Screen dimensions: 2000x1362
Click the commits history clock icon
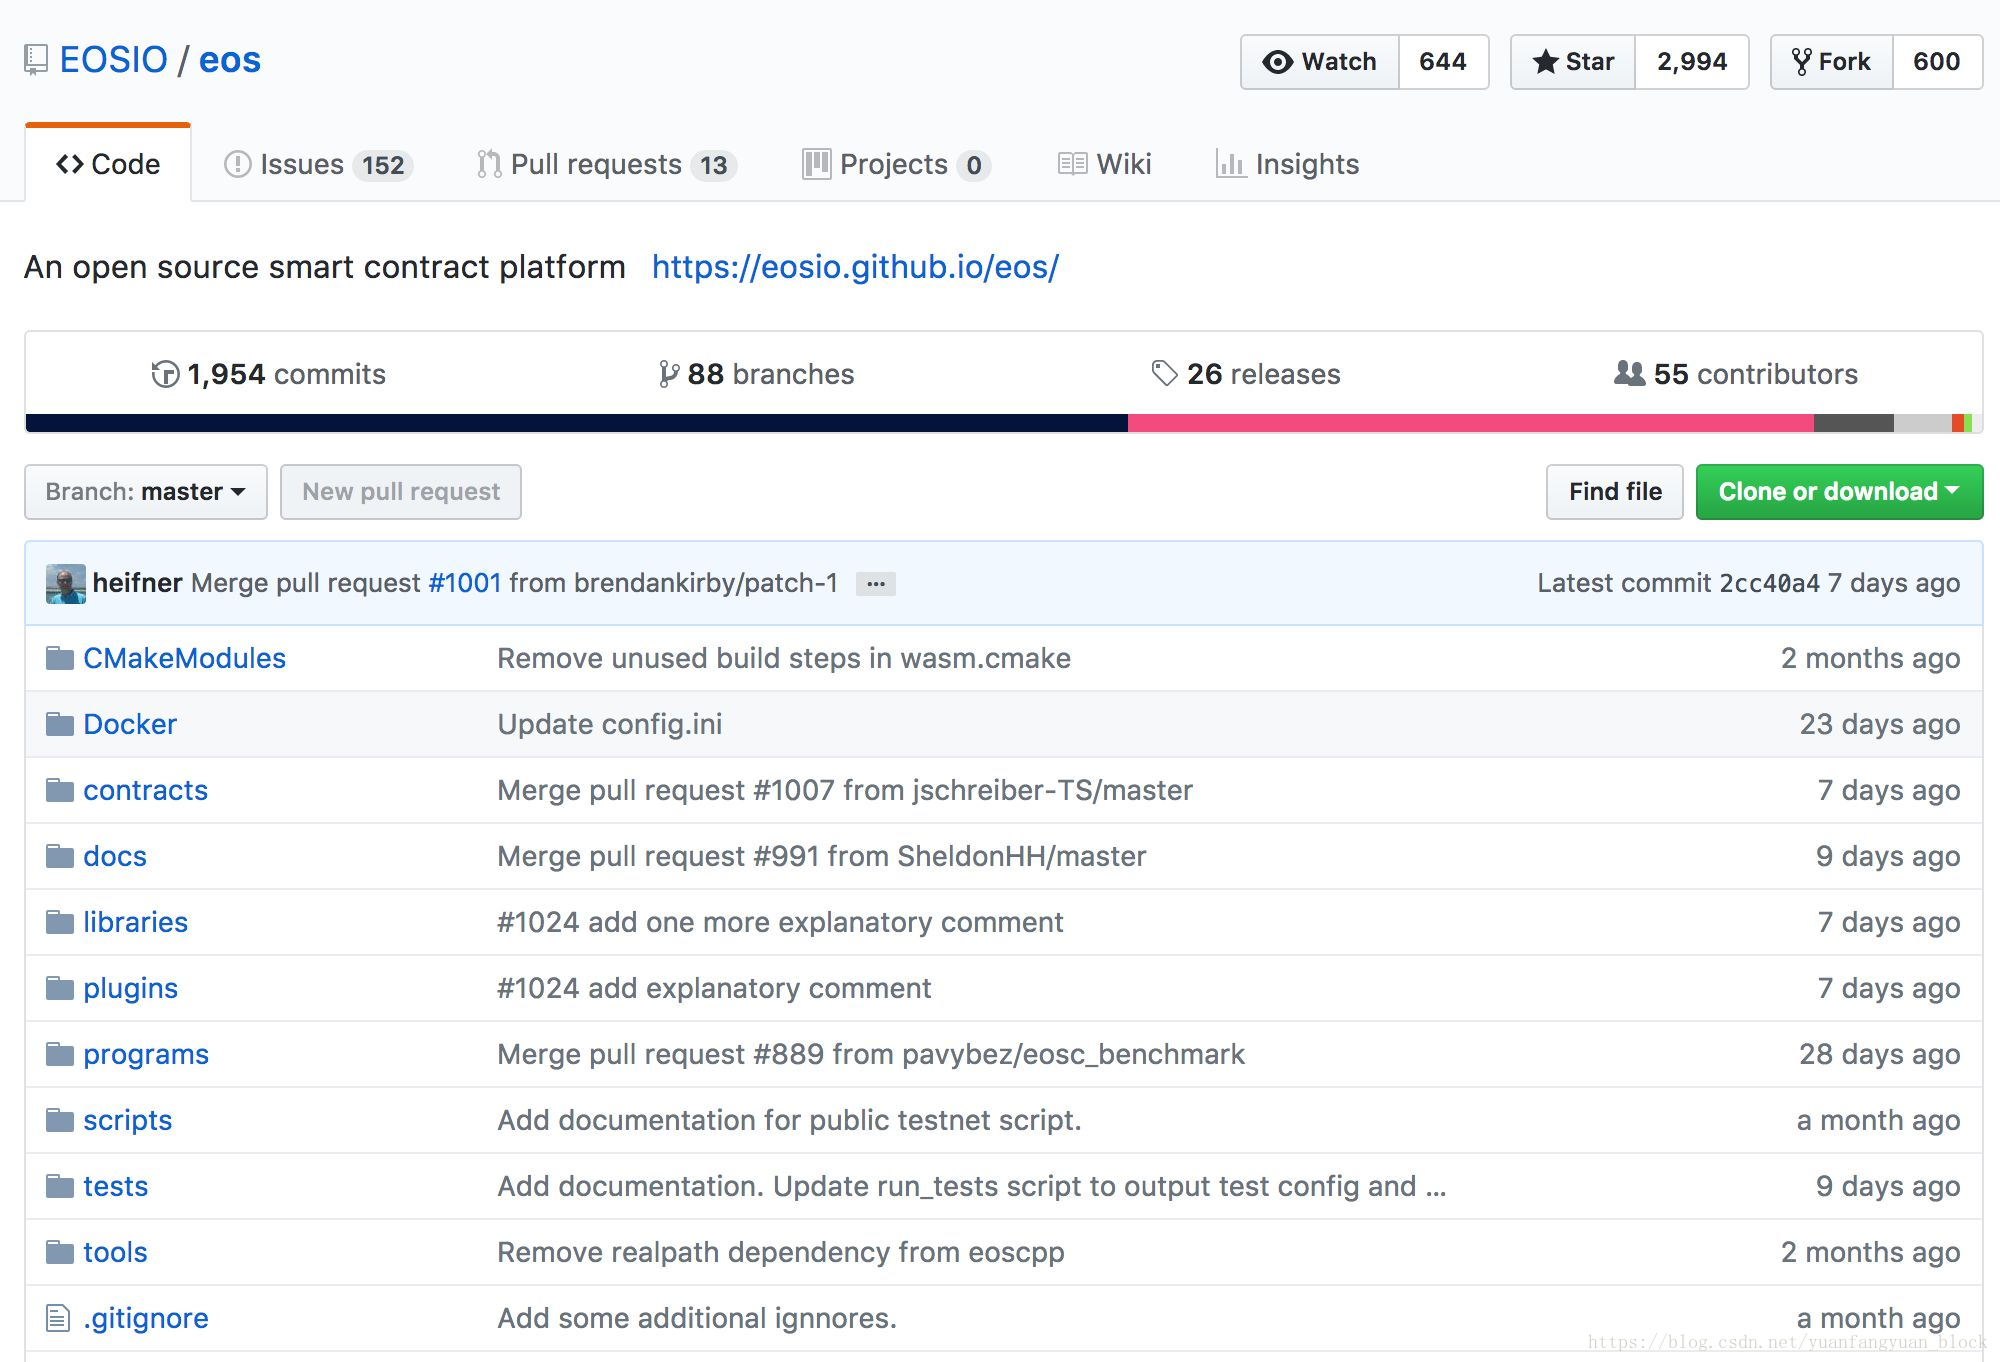(165, 374)
